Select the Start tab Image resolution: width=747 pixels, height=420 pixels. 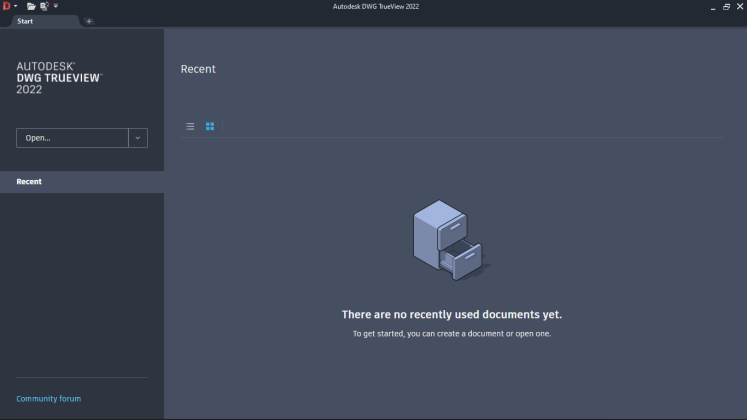click(x=45, y=21)
